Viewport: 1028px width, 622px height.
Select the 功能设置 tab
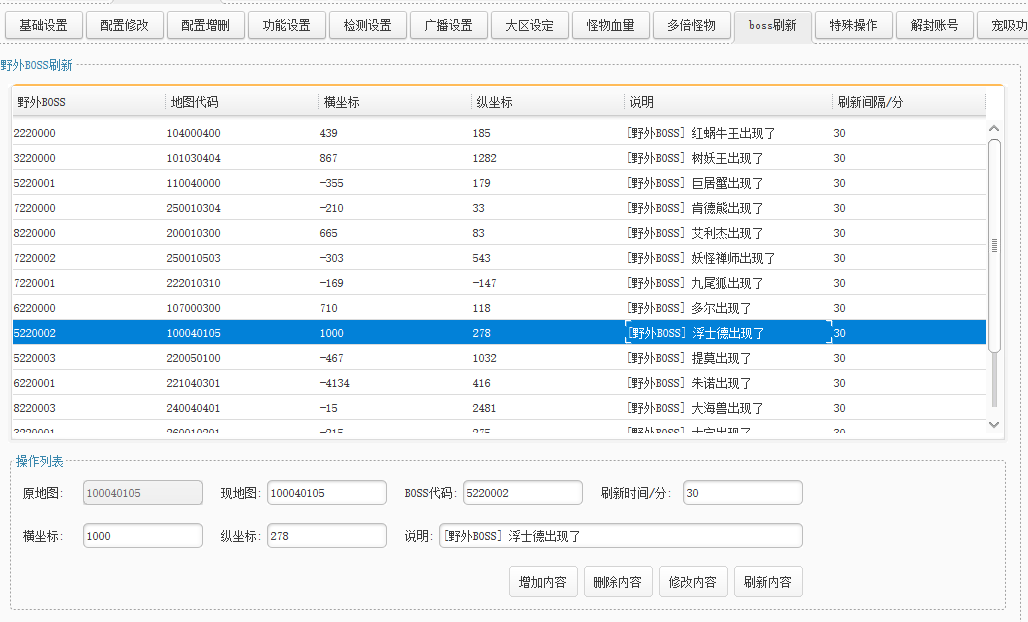[x=287, y=26]
